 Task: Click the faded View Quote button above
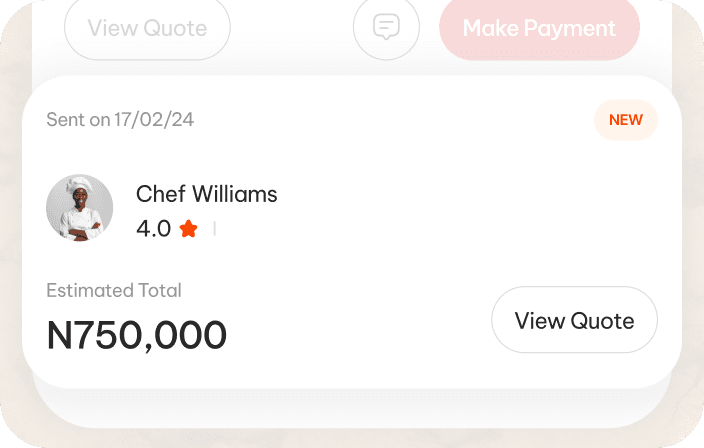pyautogui.click(x=147, y=27)
